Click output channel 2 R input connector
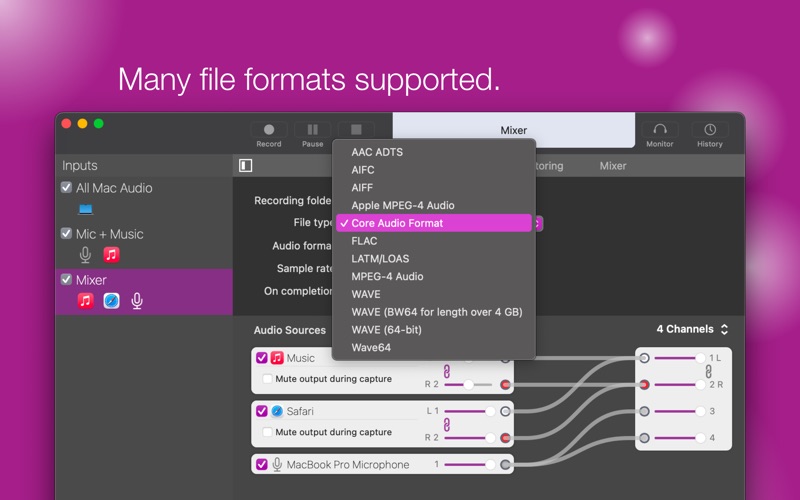Image resolution: width=800 pixels, height=500 pixels. click(x=644, y=385)
